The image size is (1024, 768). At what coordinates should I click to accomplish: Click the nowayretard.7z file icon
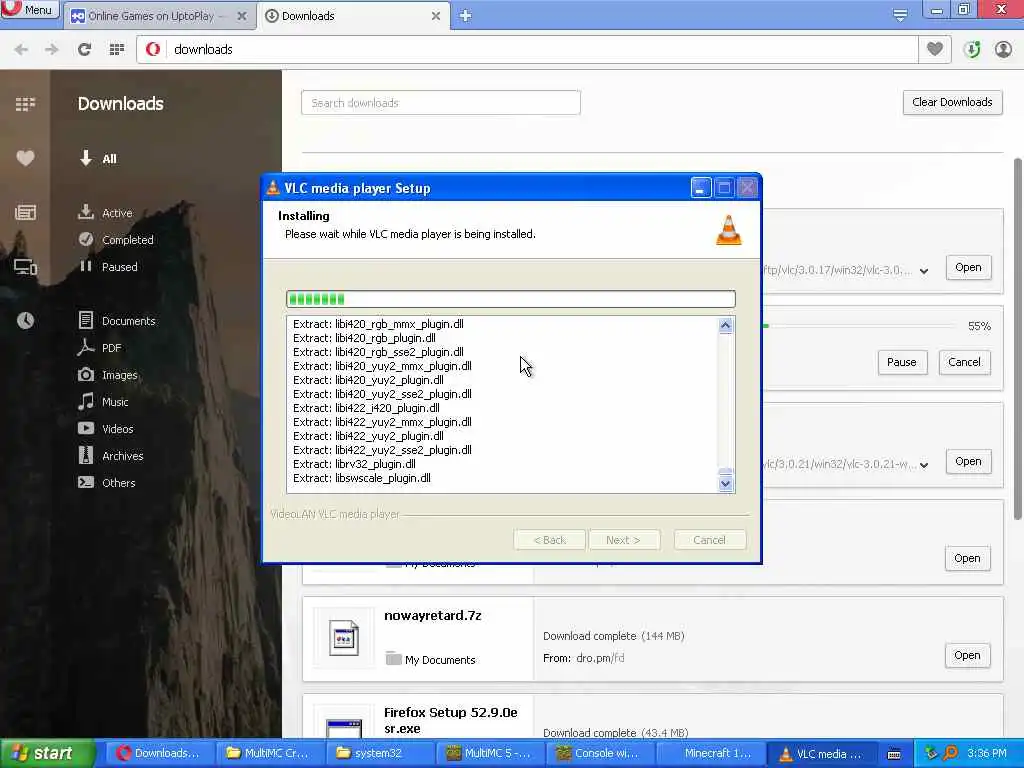(344, 637)
